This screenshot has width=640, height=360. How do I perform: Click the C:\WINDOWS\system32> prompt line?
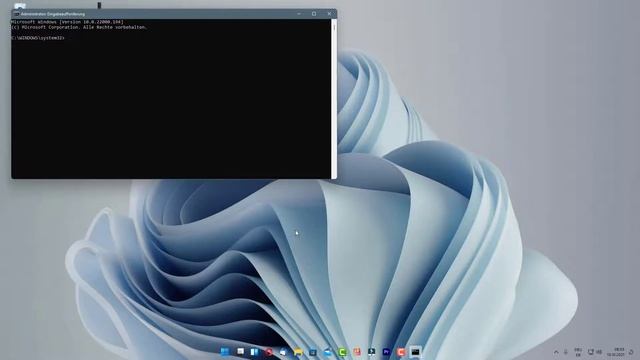[x=38, y=38]
